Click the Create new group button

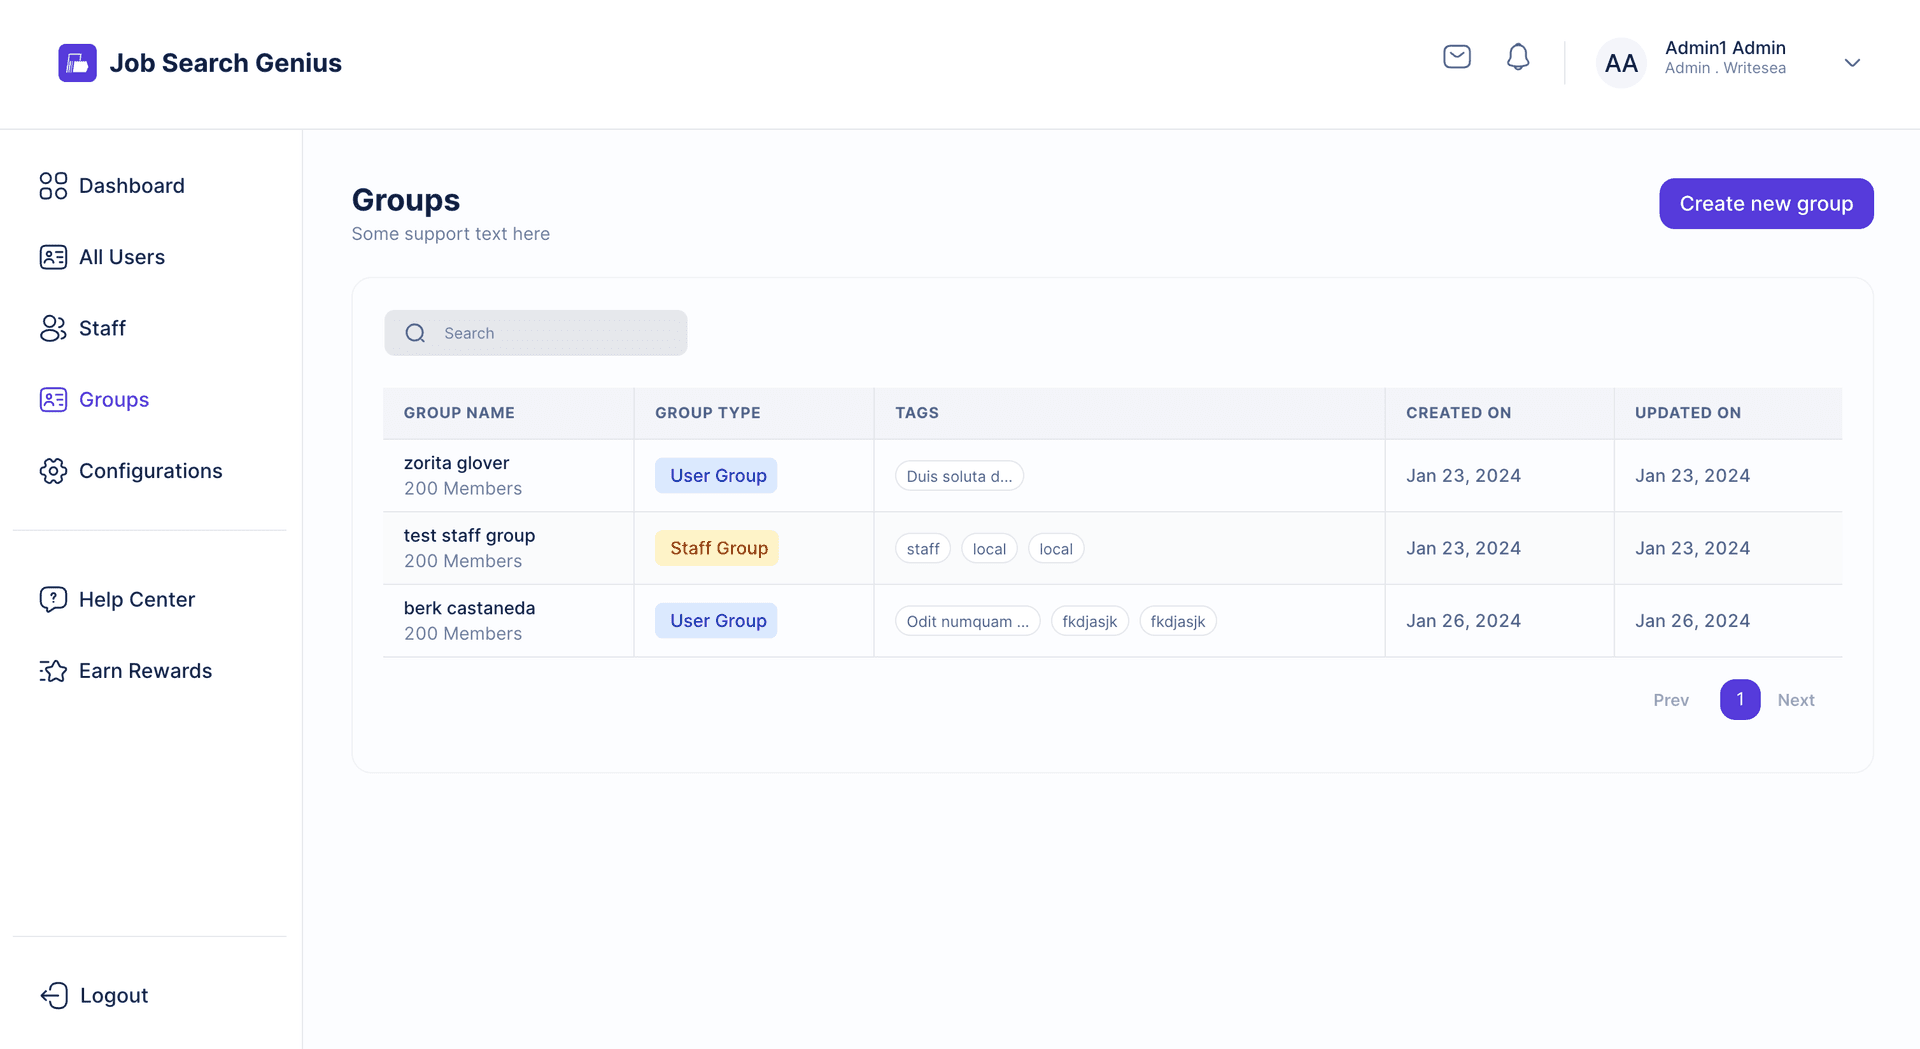1765,204
